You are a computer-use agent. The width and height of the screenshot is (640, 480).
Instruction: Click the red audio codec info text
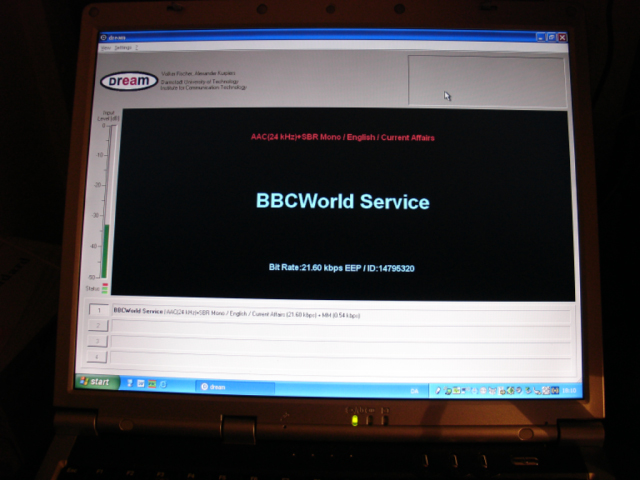(342, 137)
